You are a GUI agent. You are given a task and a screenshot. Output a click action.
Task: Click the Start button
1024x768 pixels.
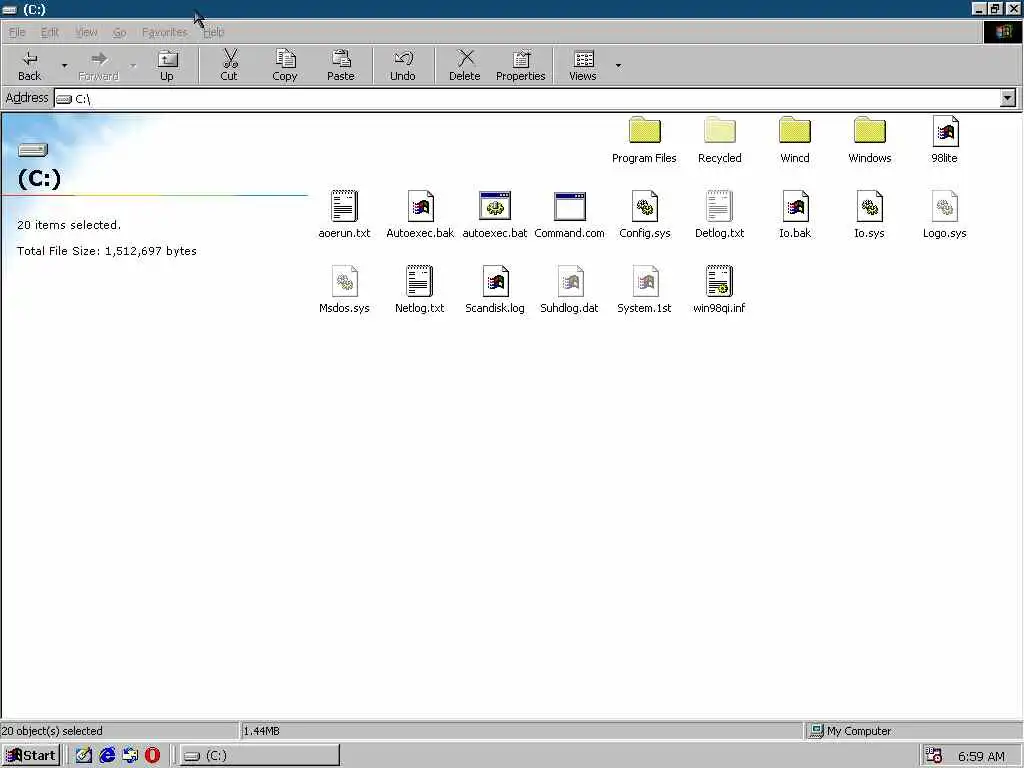(31, 756)
